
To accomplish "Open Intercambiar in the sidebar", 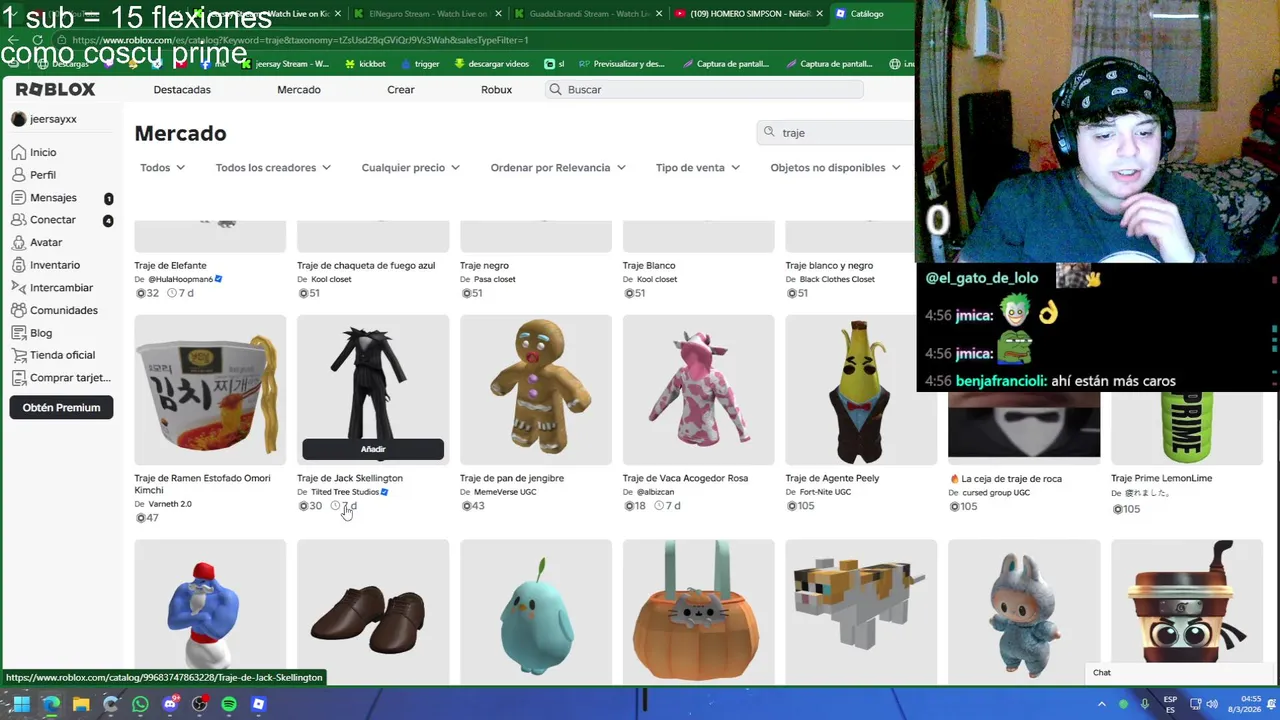I will 61,288.
